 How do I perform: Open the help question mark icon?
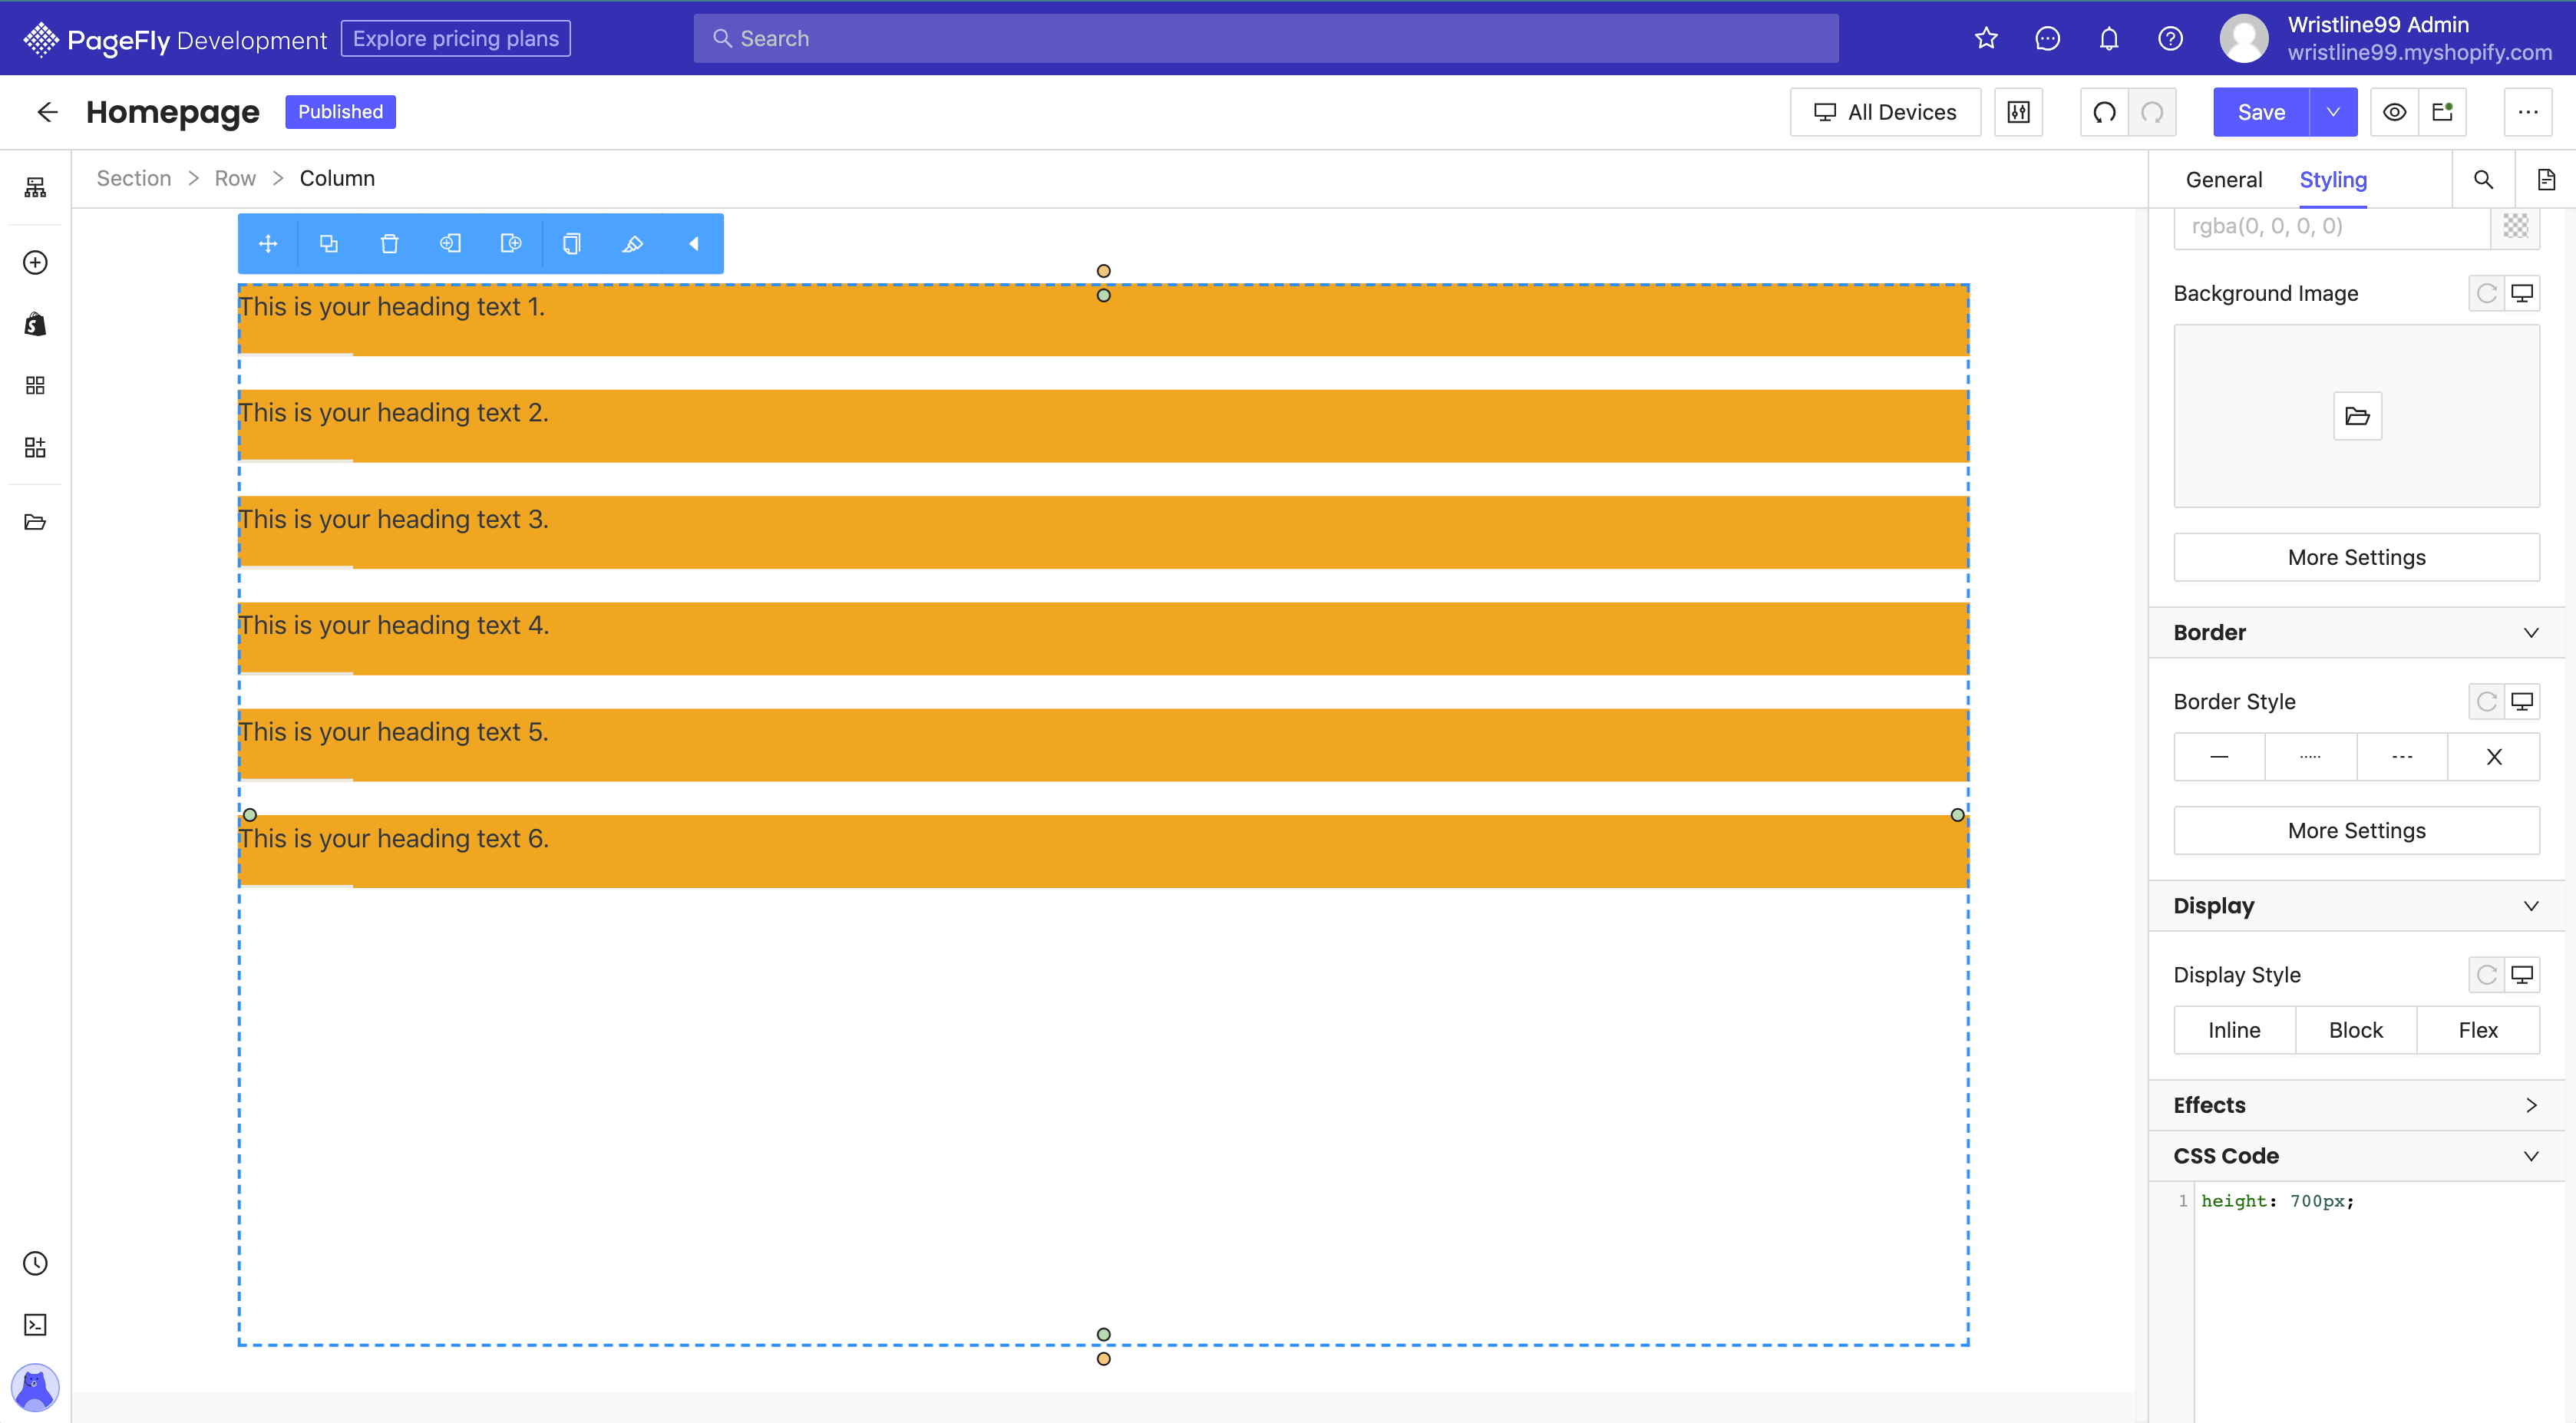pyautogui.click(x=2170, y=38)
